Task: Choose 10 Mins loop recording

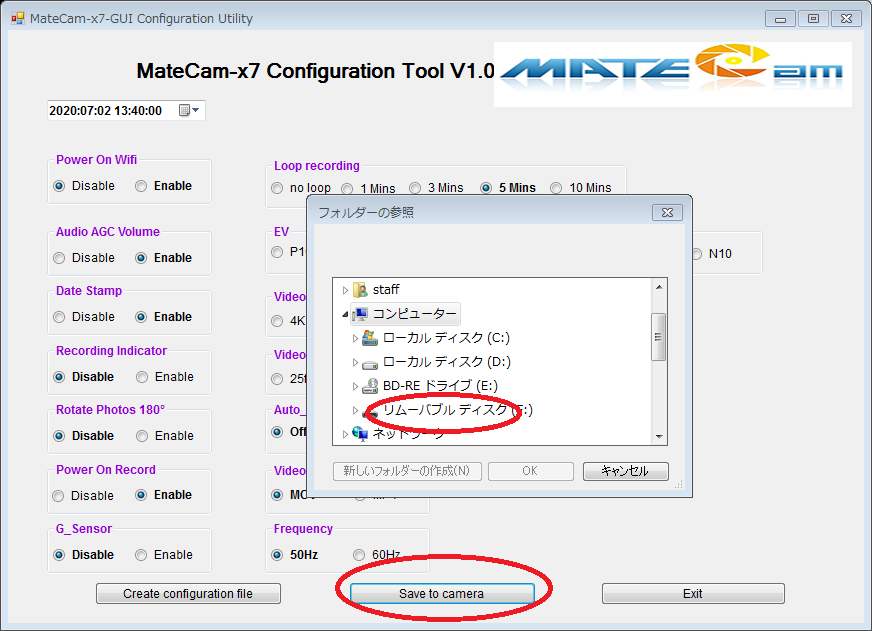Action: coord(556,188)
